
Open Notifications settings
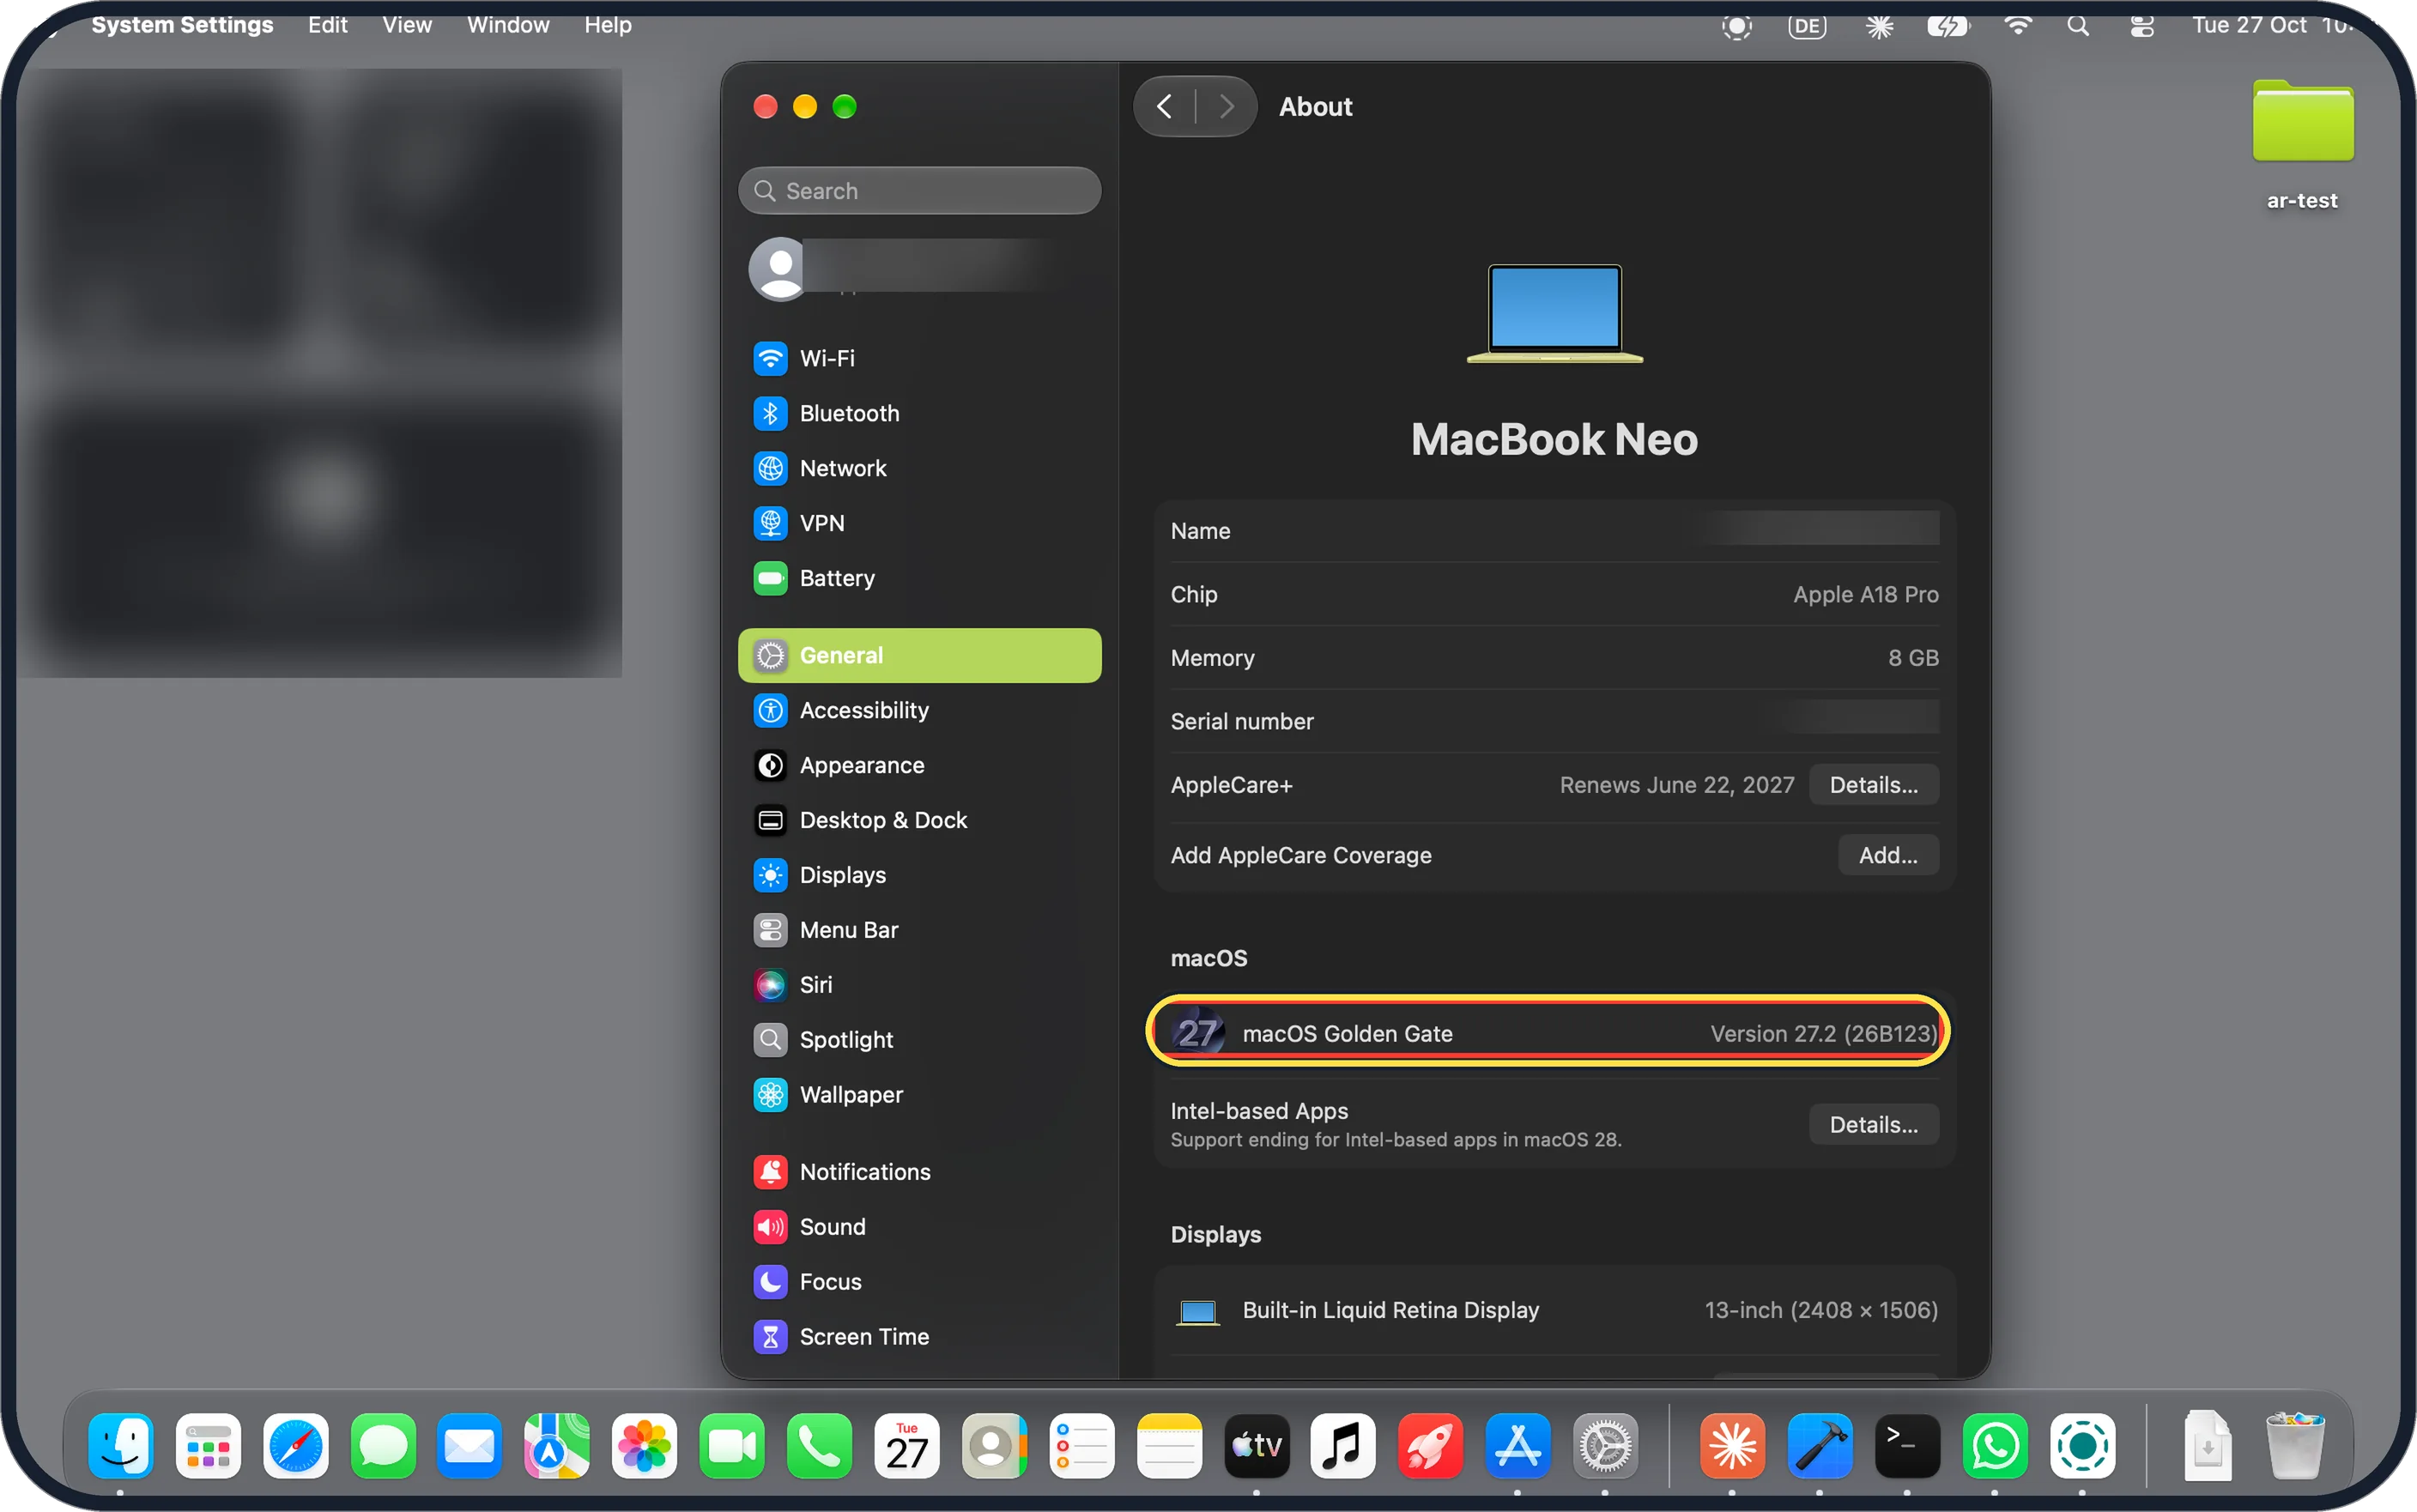click(x=919, y=1172)
